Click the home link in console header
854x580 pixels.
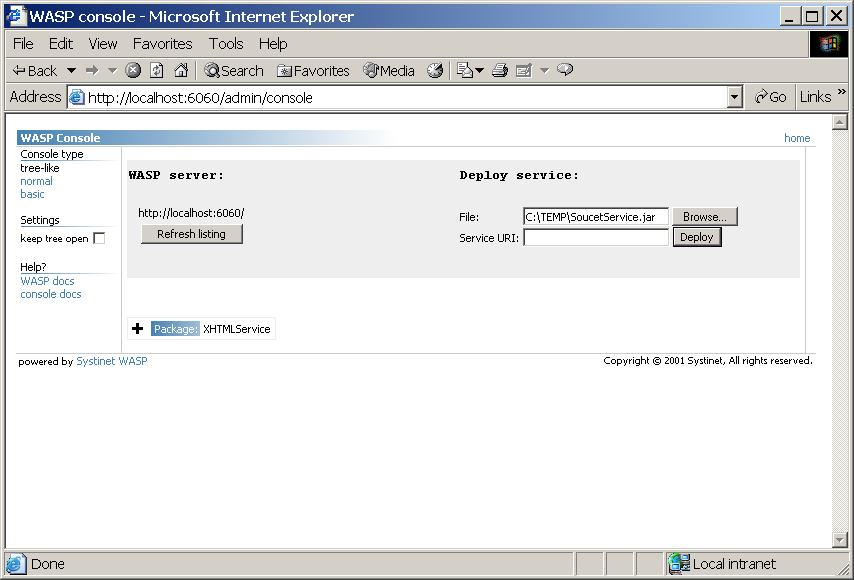[797, 138]
